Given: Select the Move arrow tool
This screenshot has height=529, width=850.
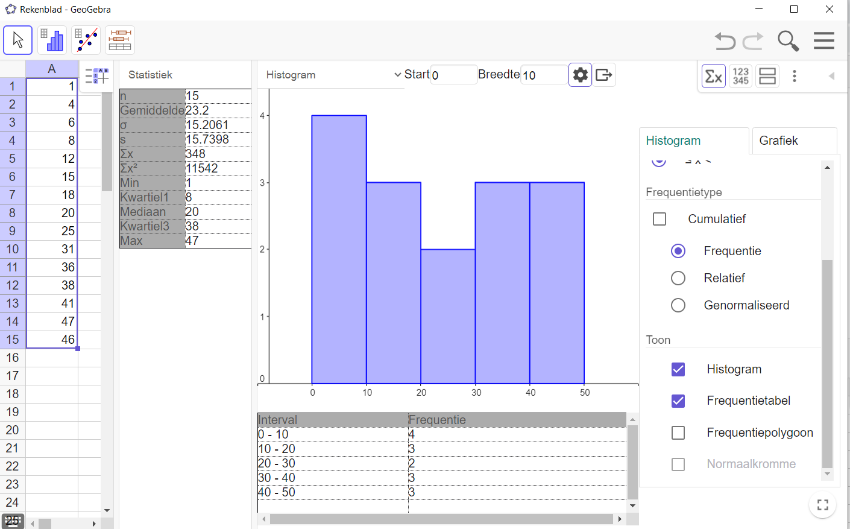Looking at the screenshot, I should point(18,40).
